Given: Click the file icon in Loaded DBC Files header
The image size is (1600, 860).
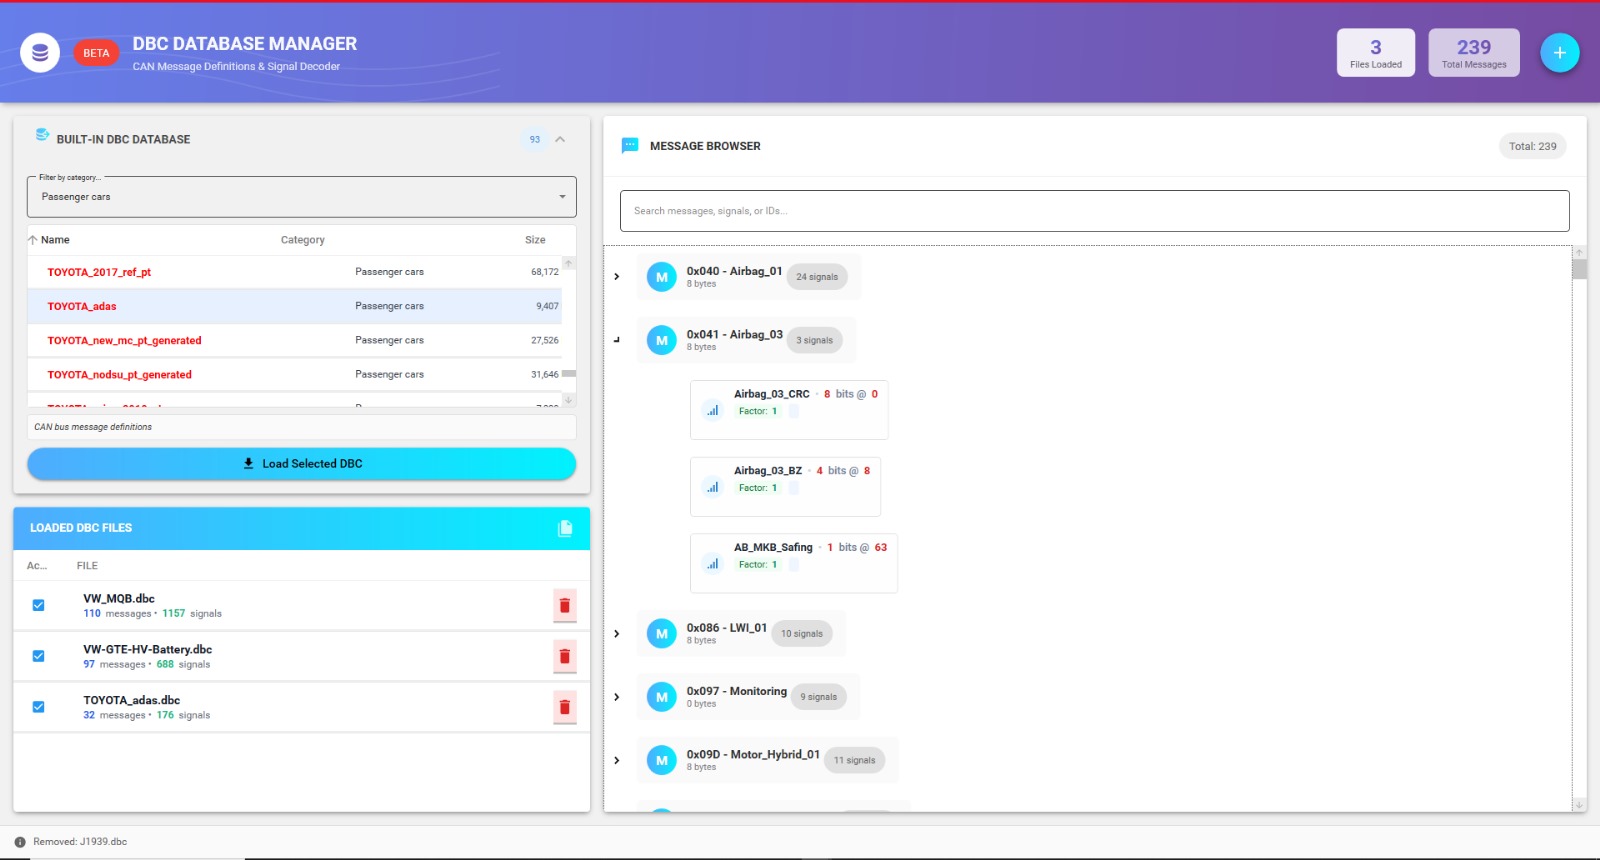Looking at the screenshot, I should (x=565, y=528).
